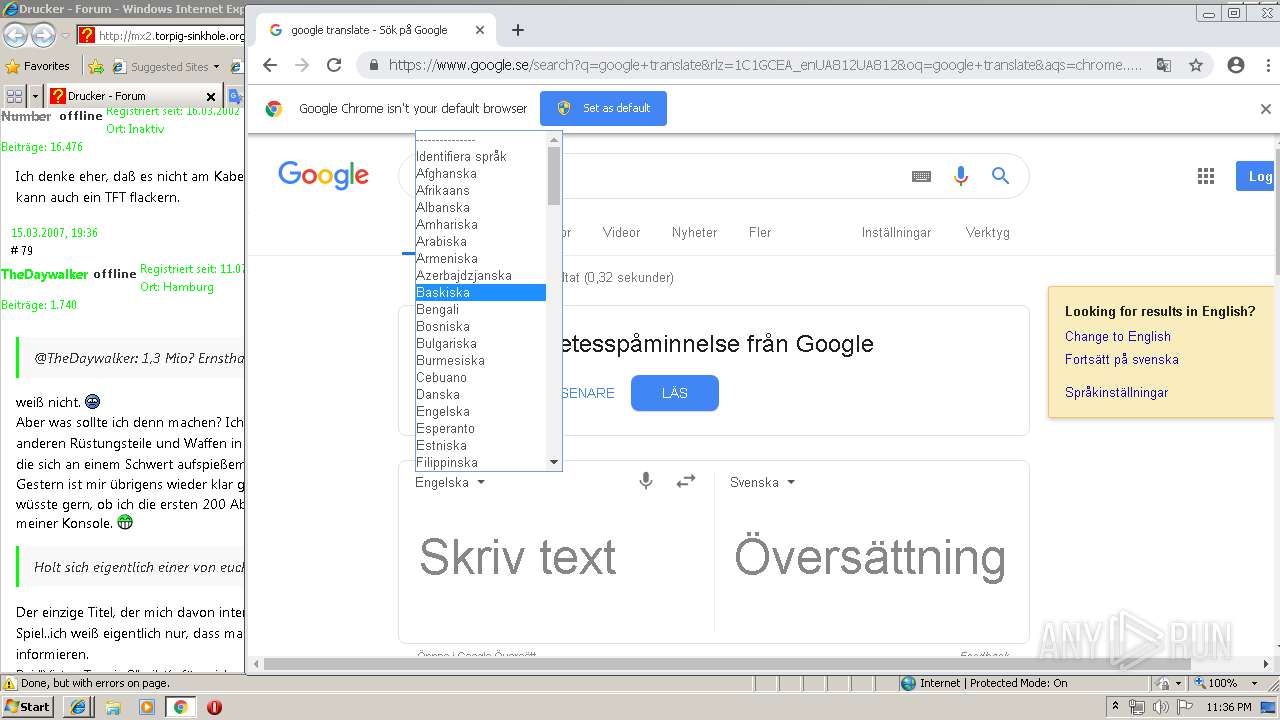1280x720 pixels.
Task: Open Chrome's three-dot menu
Action: tap(1267, 65)
